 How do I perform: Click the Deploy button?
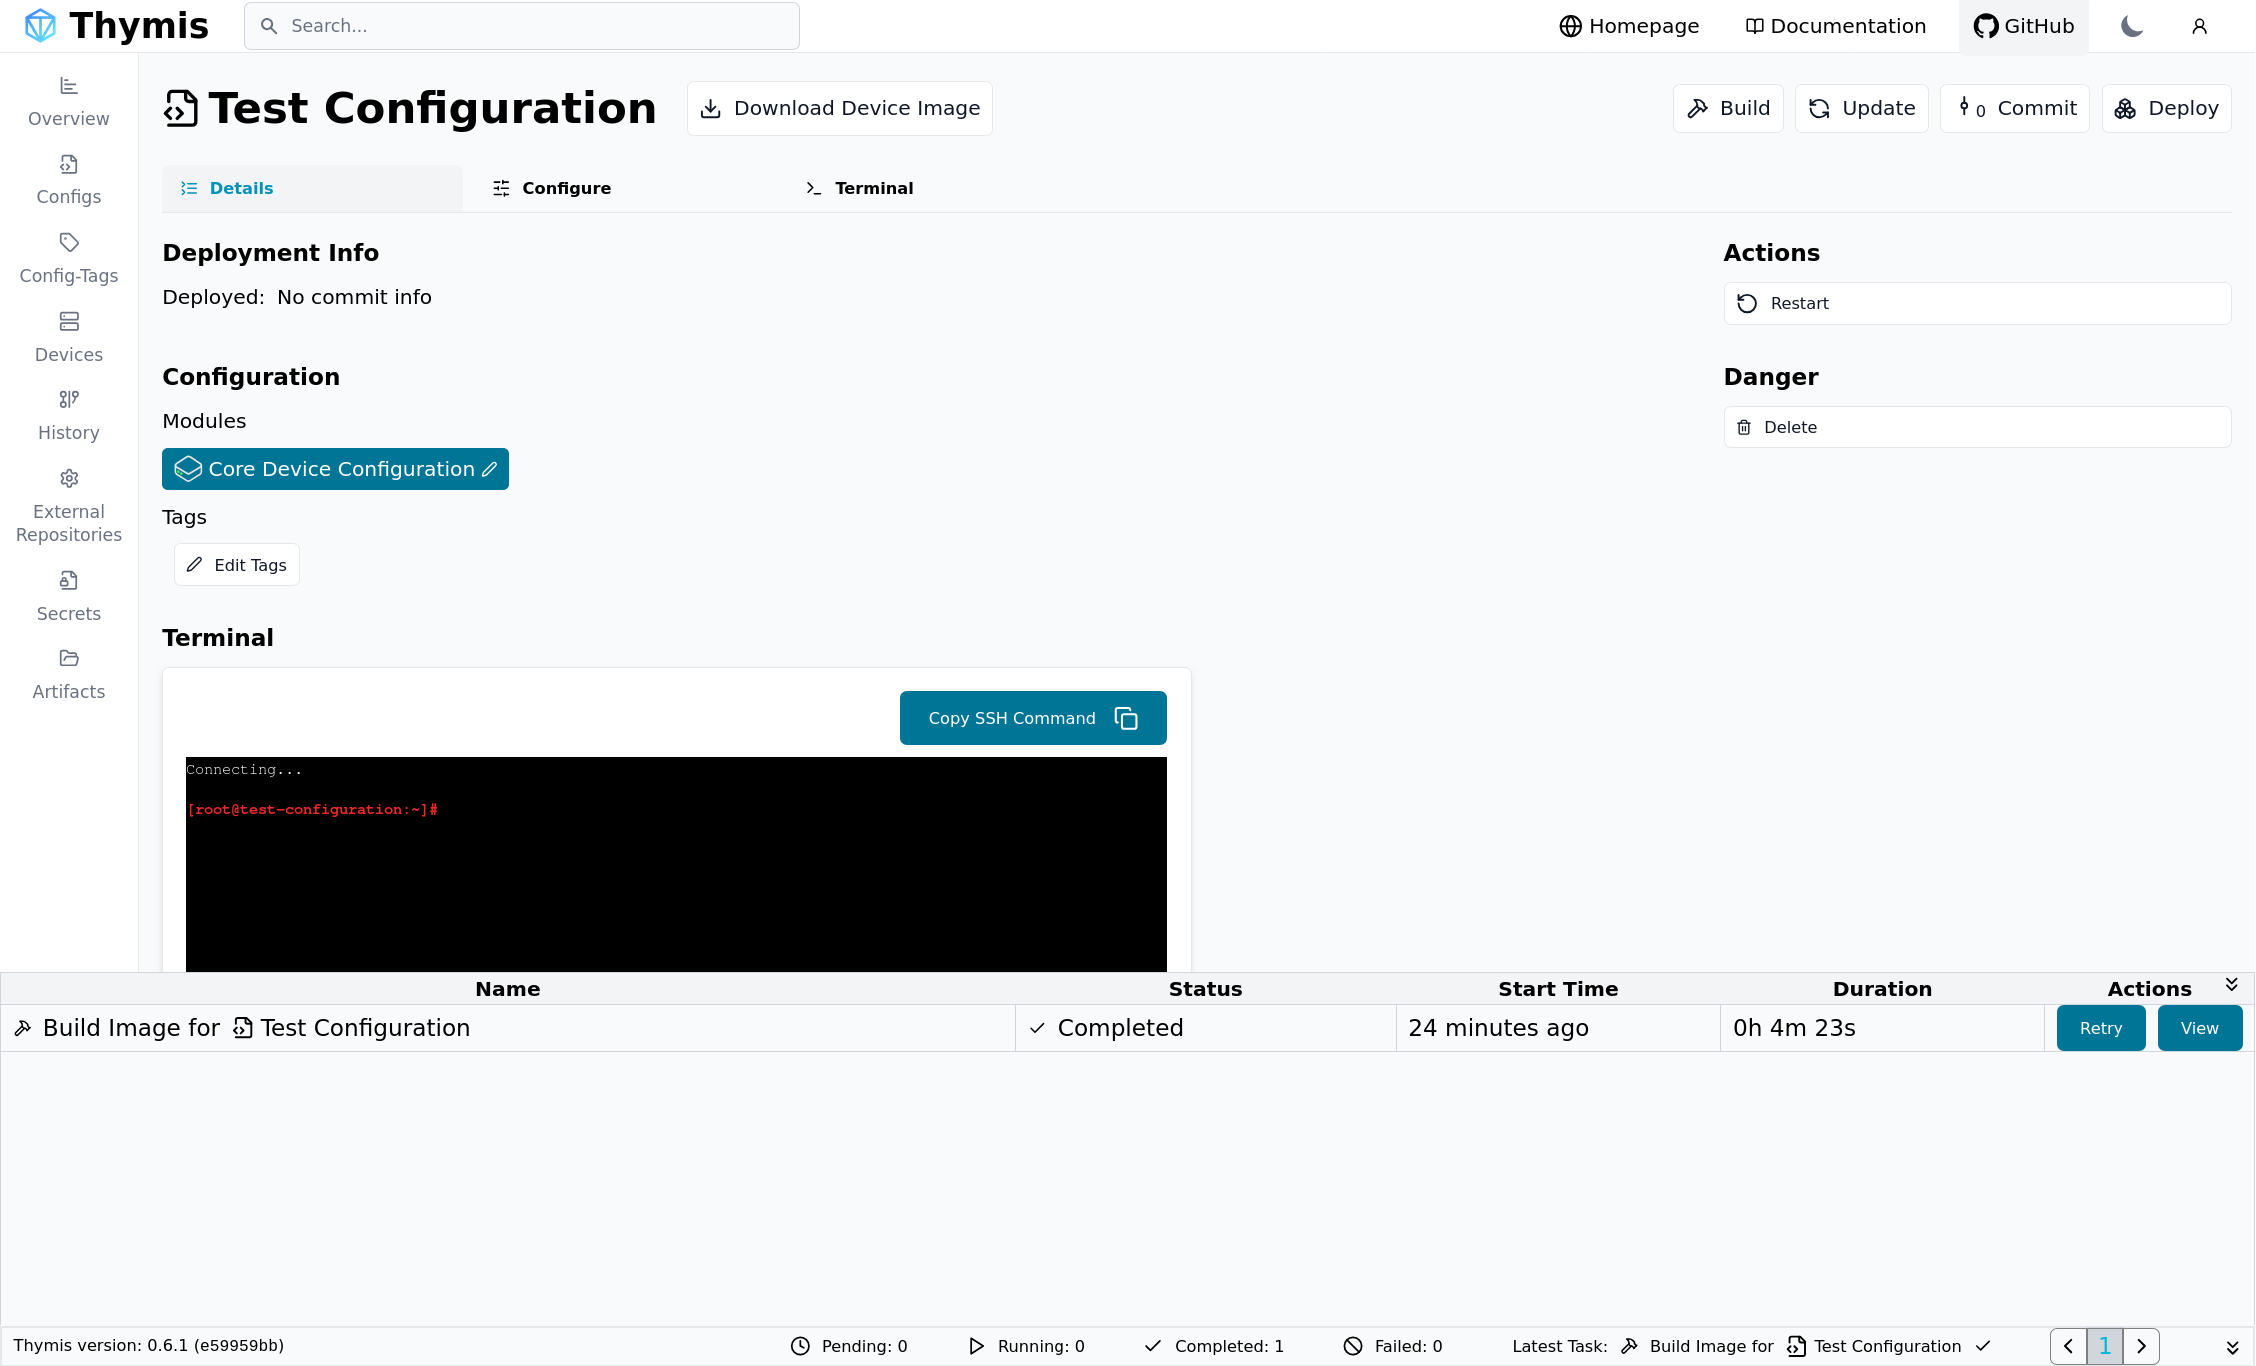click(2167, 108)
